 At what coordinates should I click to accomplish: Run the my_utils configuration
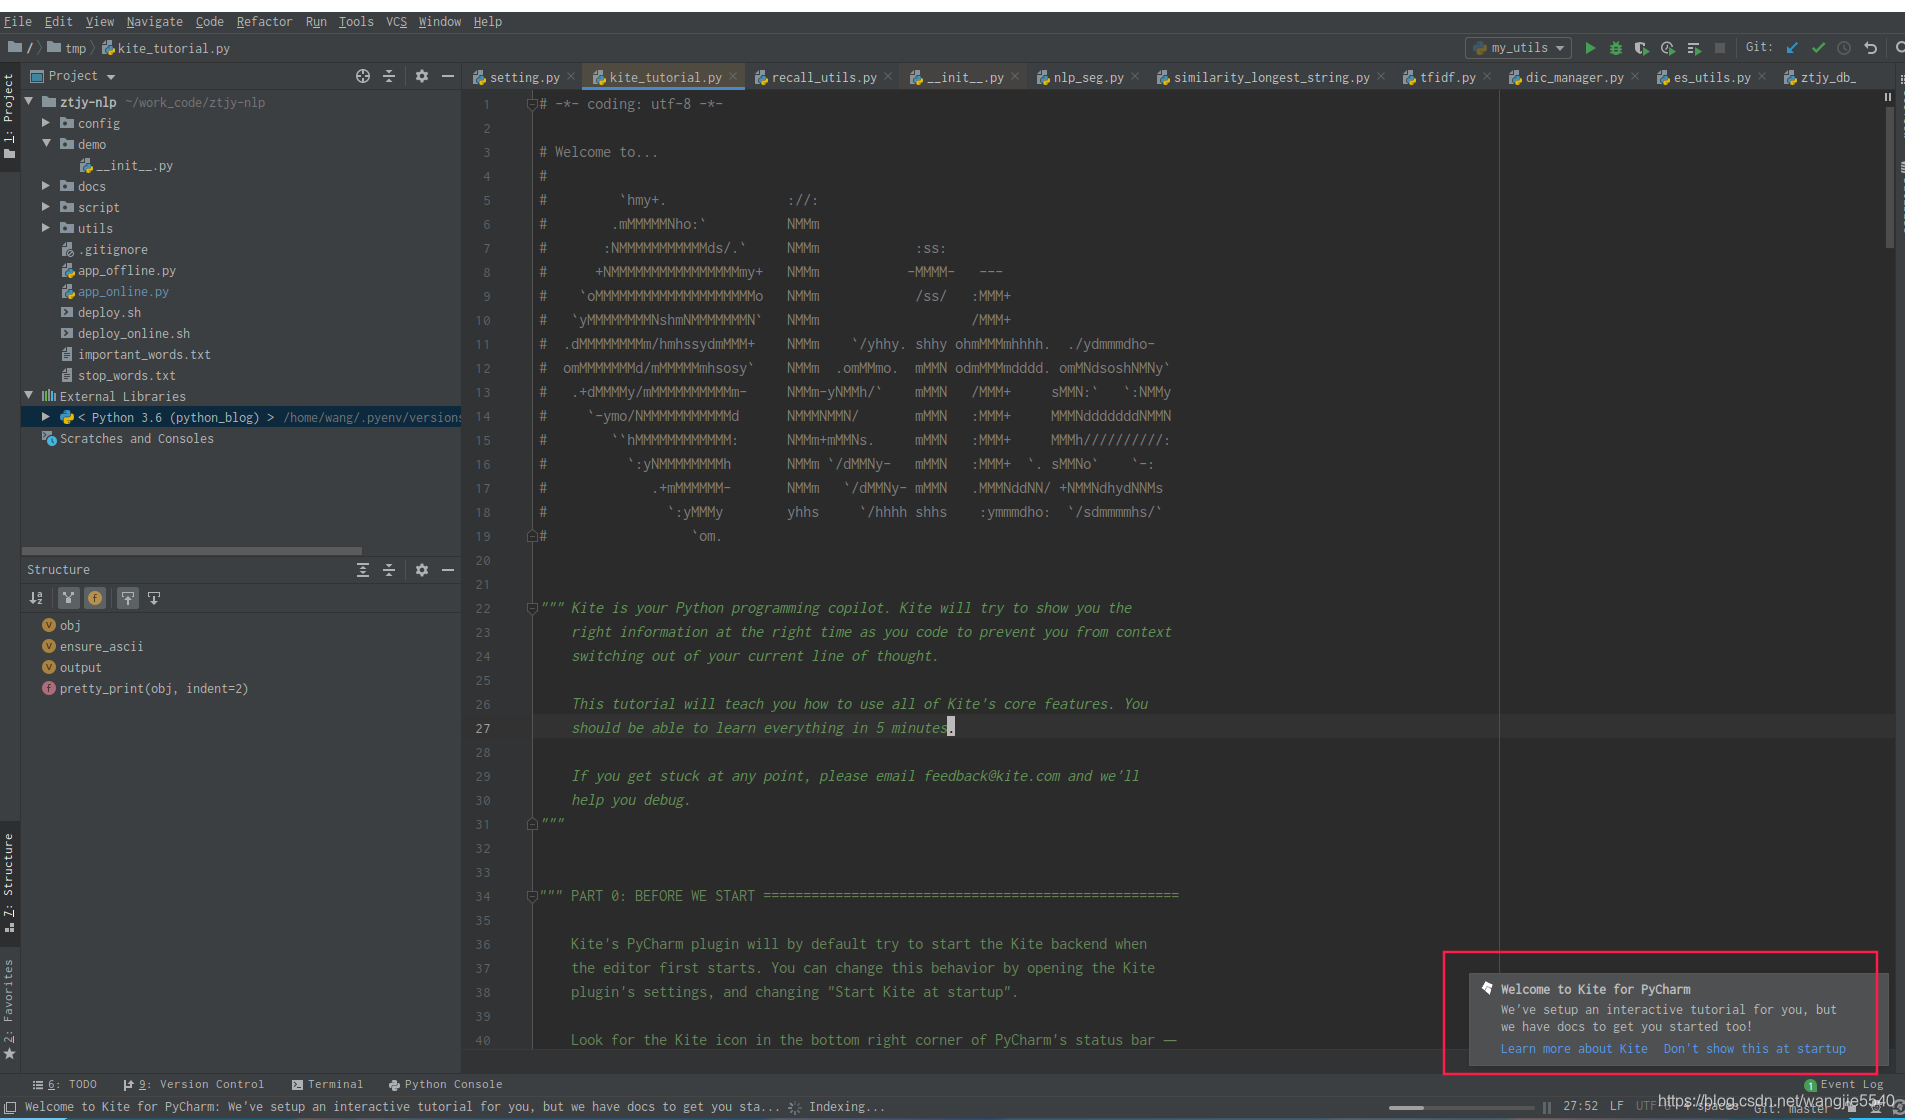pyautogui.click(x=1590, y=48)
